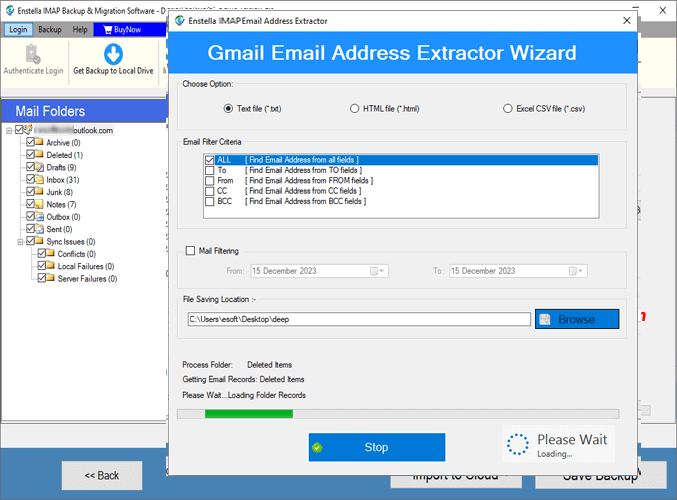Click the 'Please Wait...Loading Folder Records' text
Viewport: 677px width, 500px height.
click(x=244, y=395)
